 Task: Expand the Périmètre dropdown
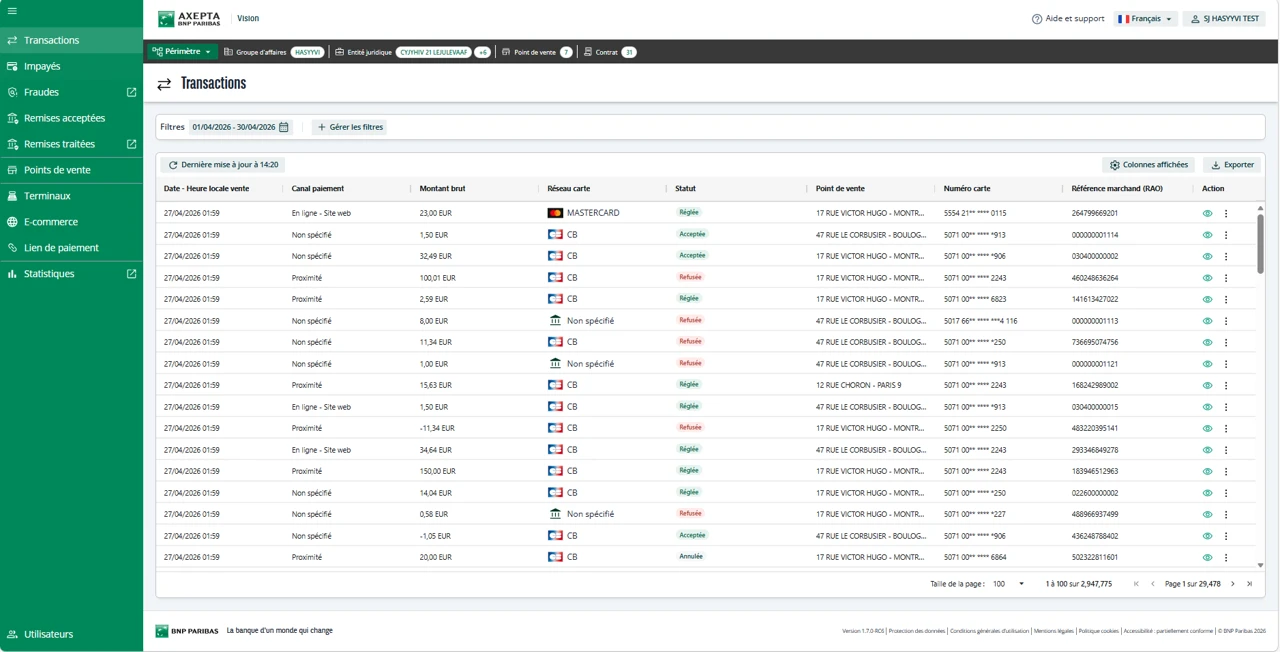(x=182, y=52)
